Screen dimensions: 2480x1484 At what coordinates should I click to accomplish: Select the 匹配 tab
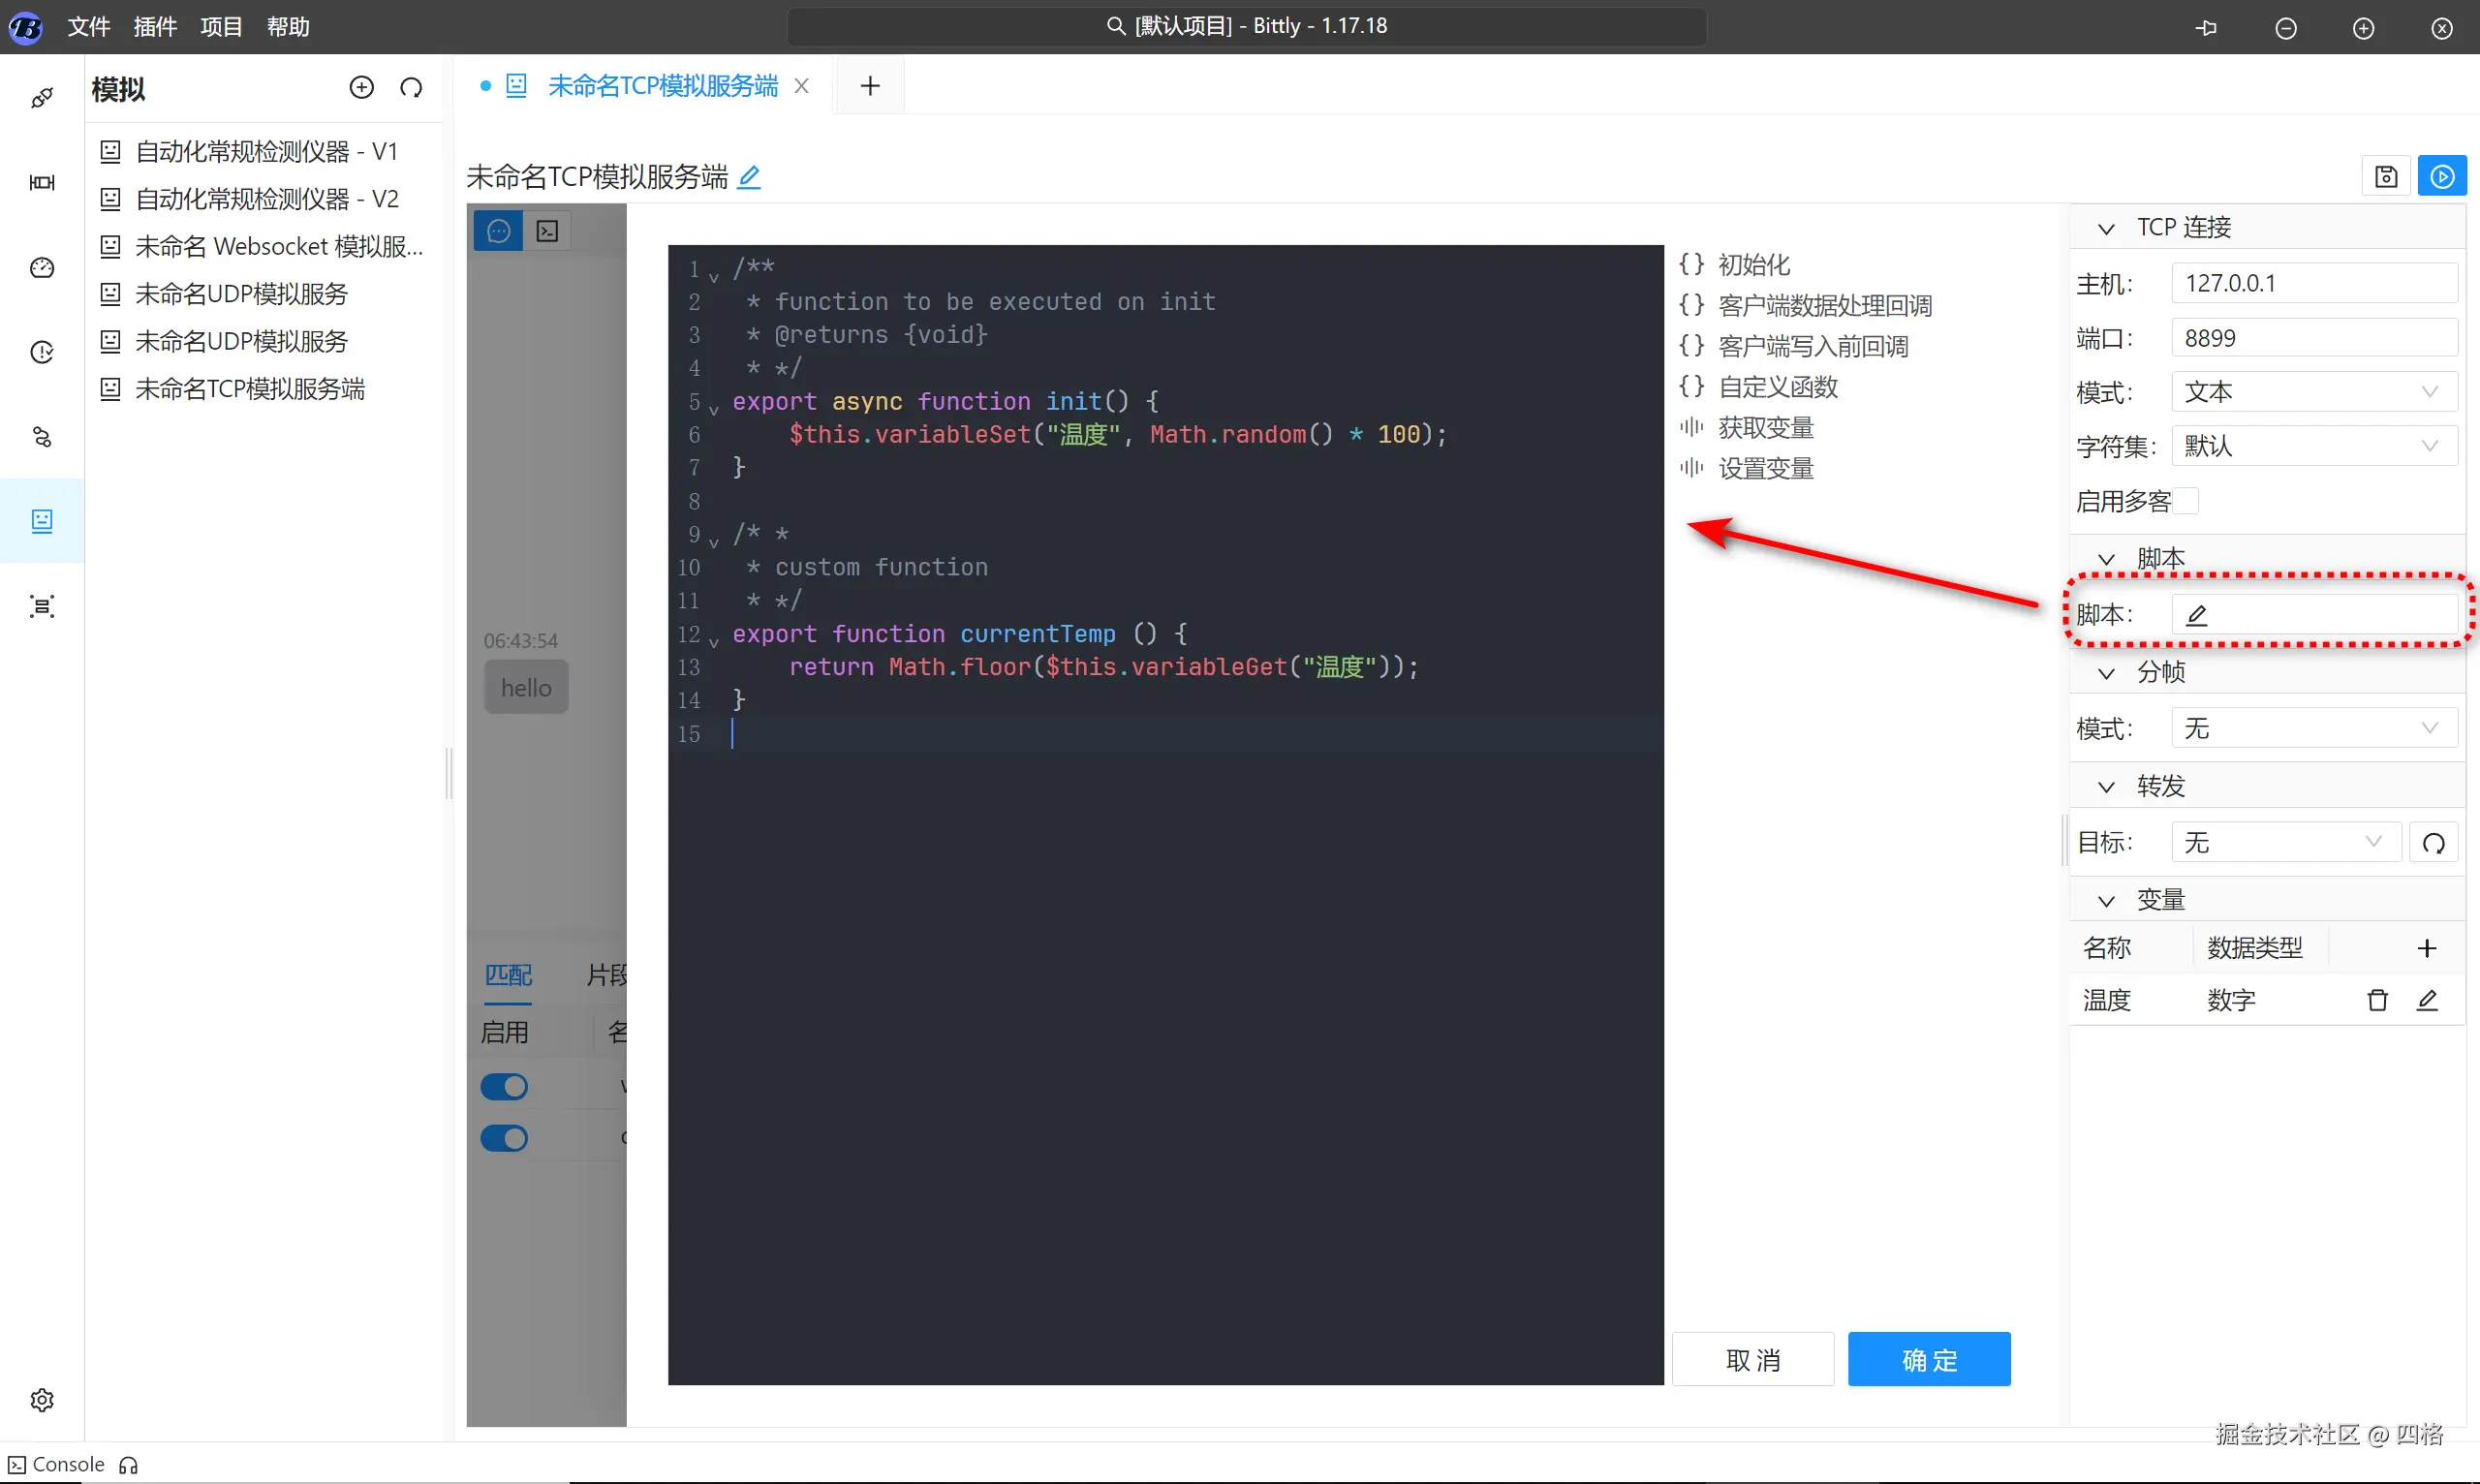[508, 975]
